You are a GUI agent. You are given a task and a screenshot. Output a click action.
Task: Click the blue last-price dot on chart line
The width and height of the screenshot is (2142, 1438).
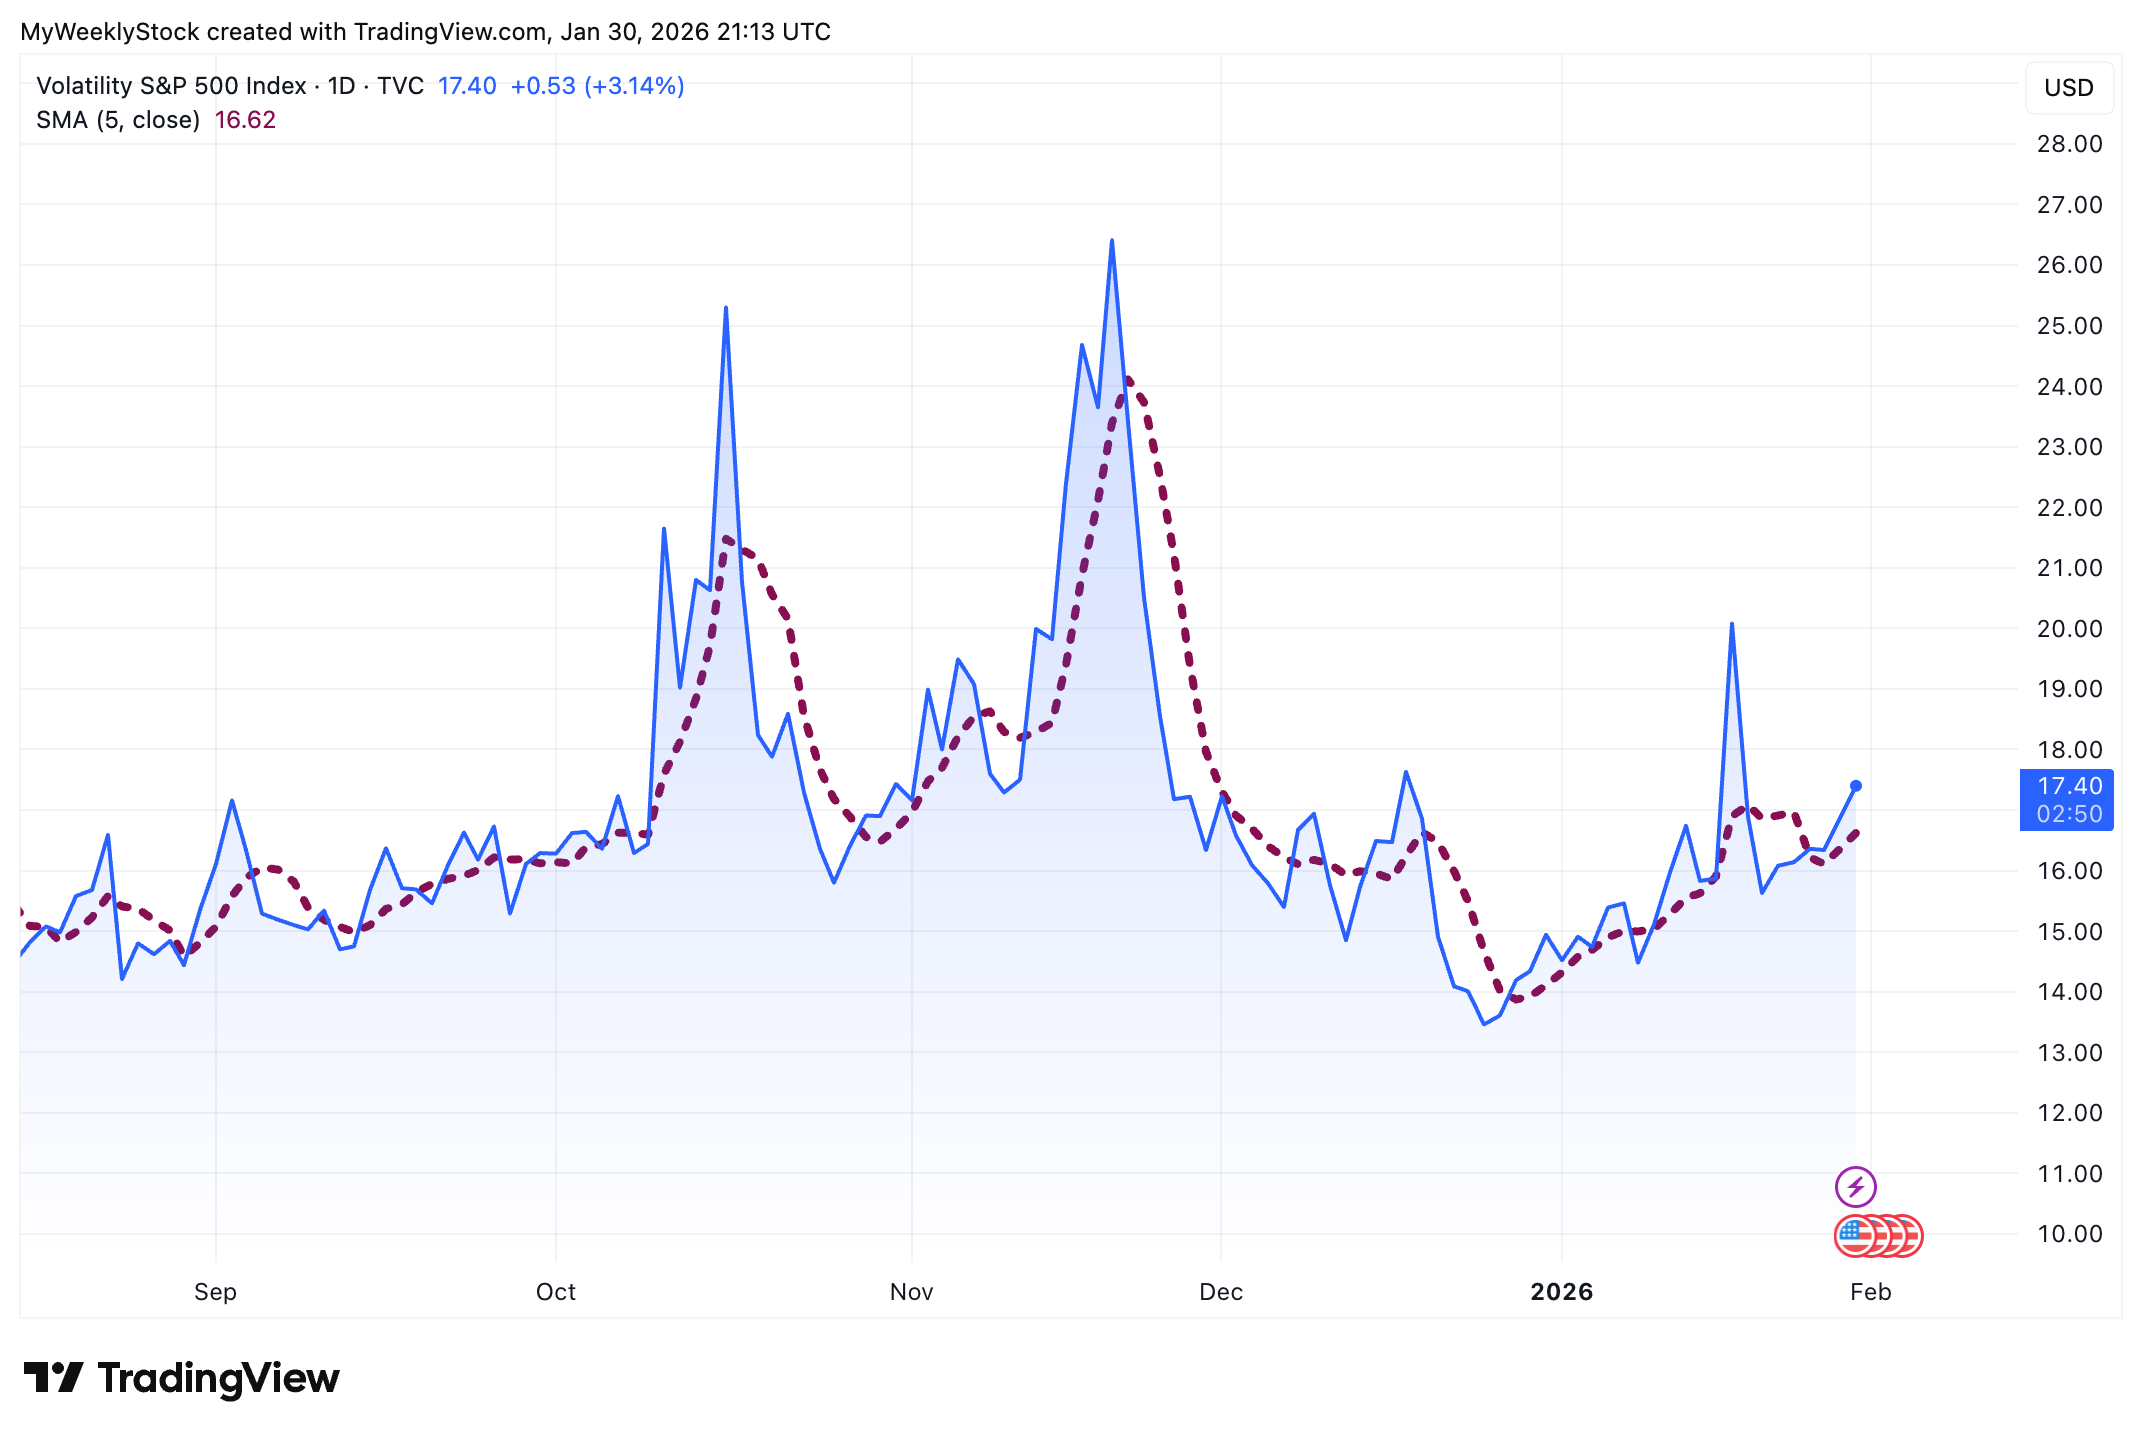[1856, 786]
